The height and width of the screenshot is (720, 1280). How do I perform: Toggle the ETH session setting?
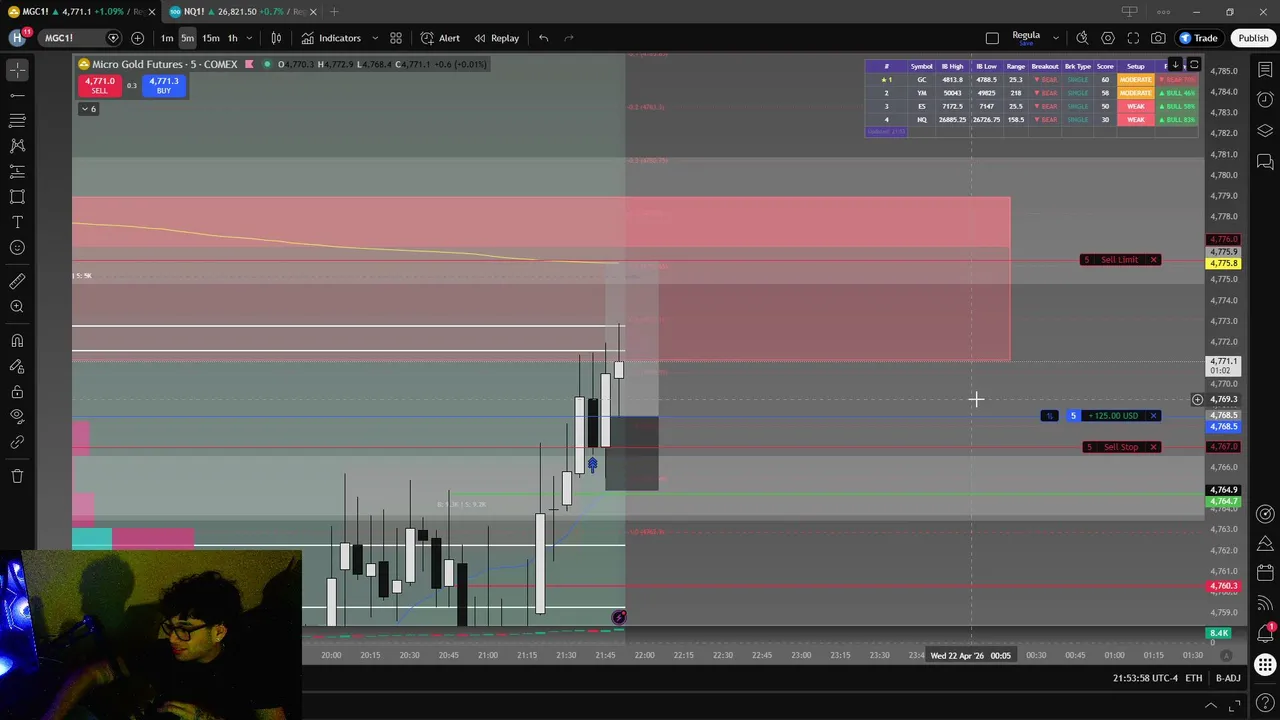tap(1194, 678)
